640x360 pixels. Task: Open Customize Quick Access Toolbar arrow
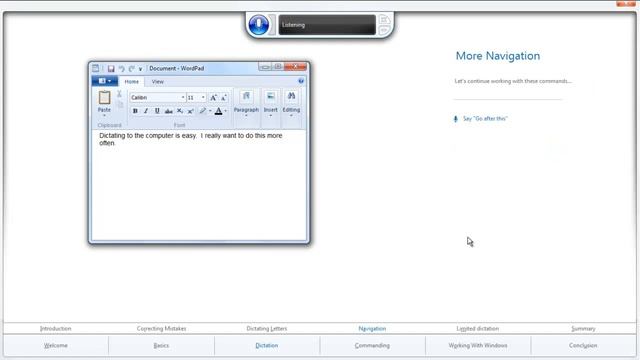pyautogui.click(x=140, y=69)
